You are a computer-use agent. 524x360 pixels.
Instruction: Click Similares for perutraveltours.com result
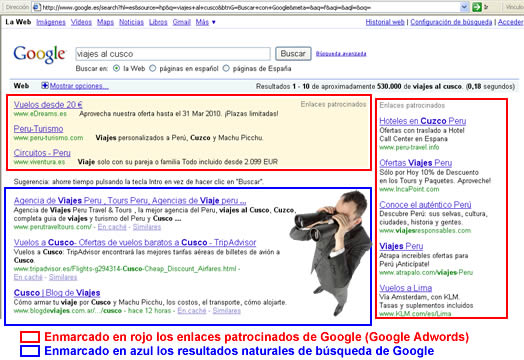tap(147, 227)
